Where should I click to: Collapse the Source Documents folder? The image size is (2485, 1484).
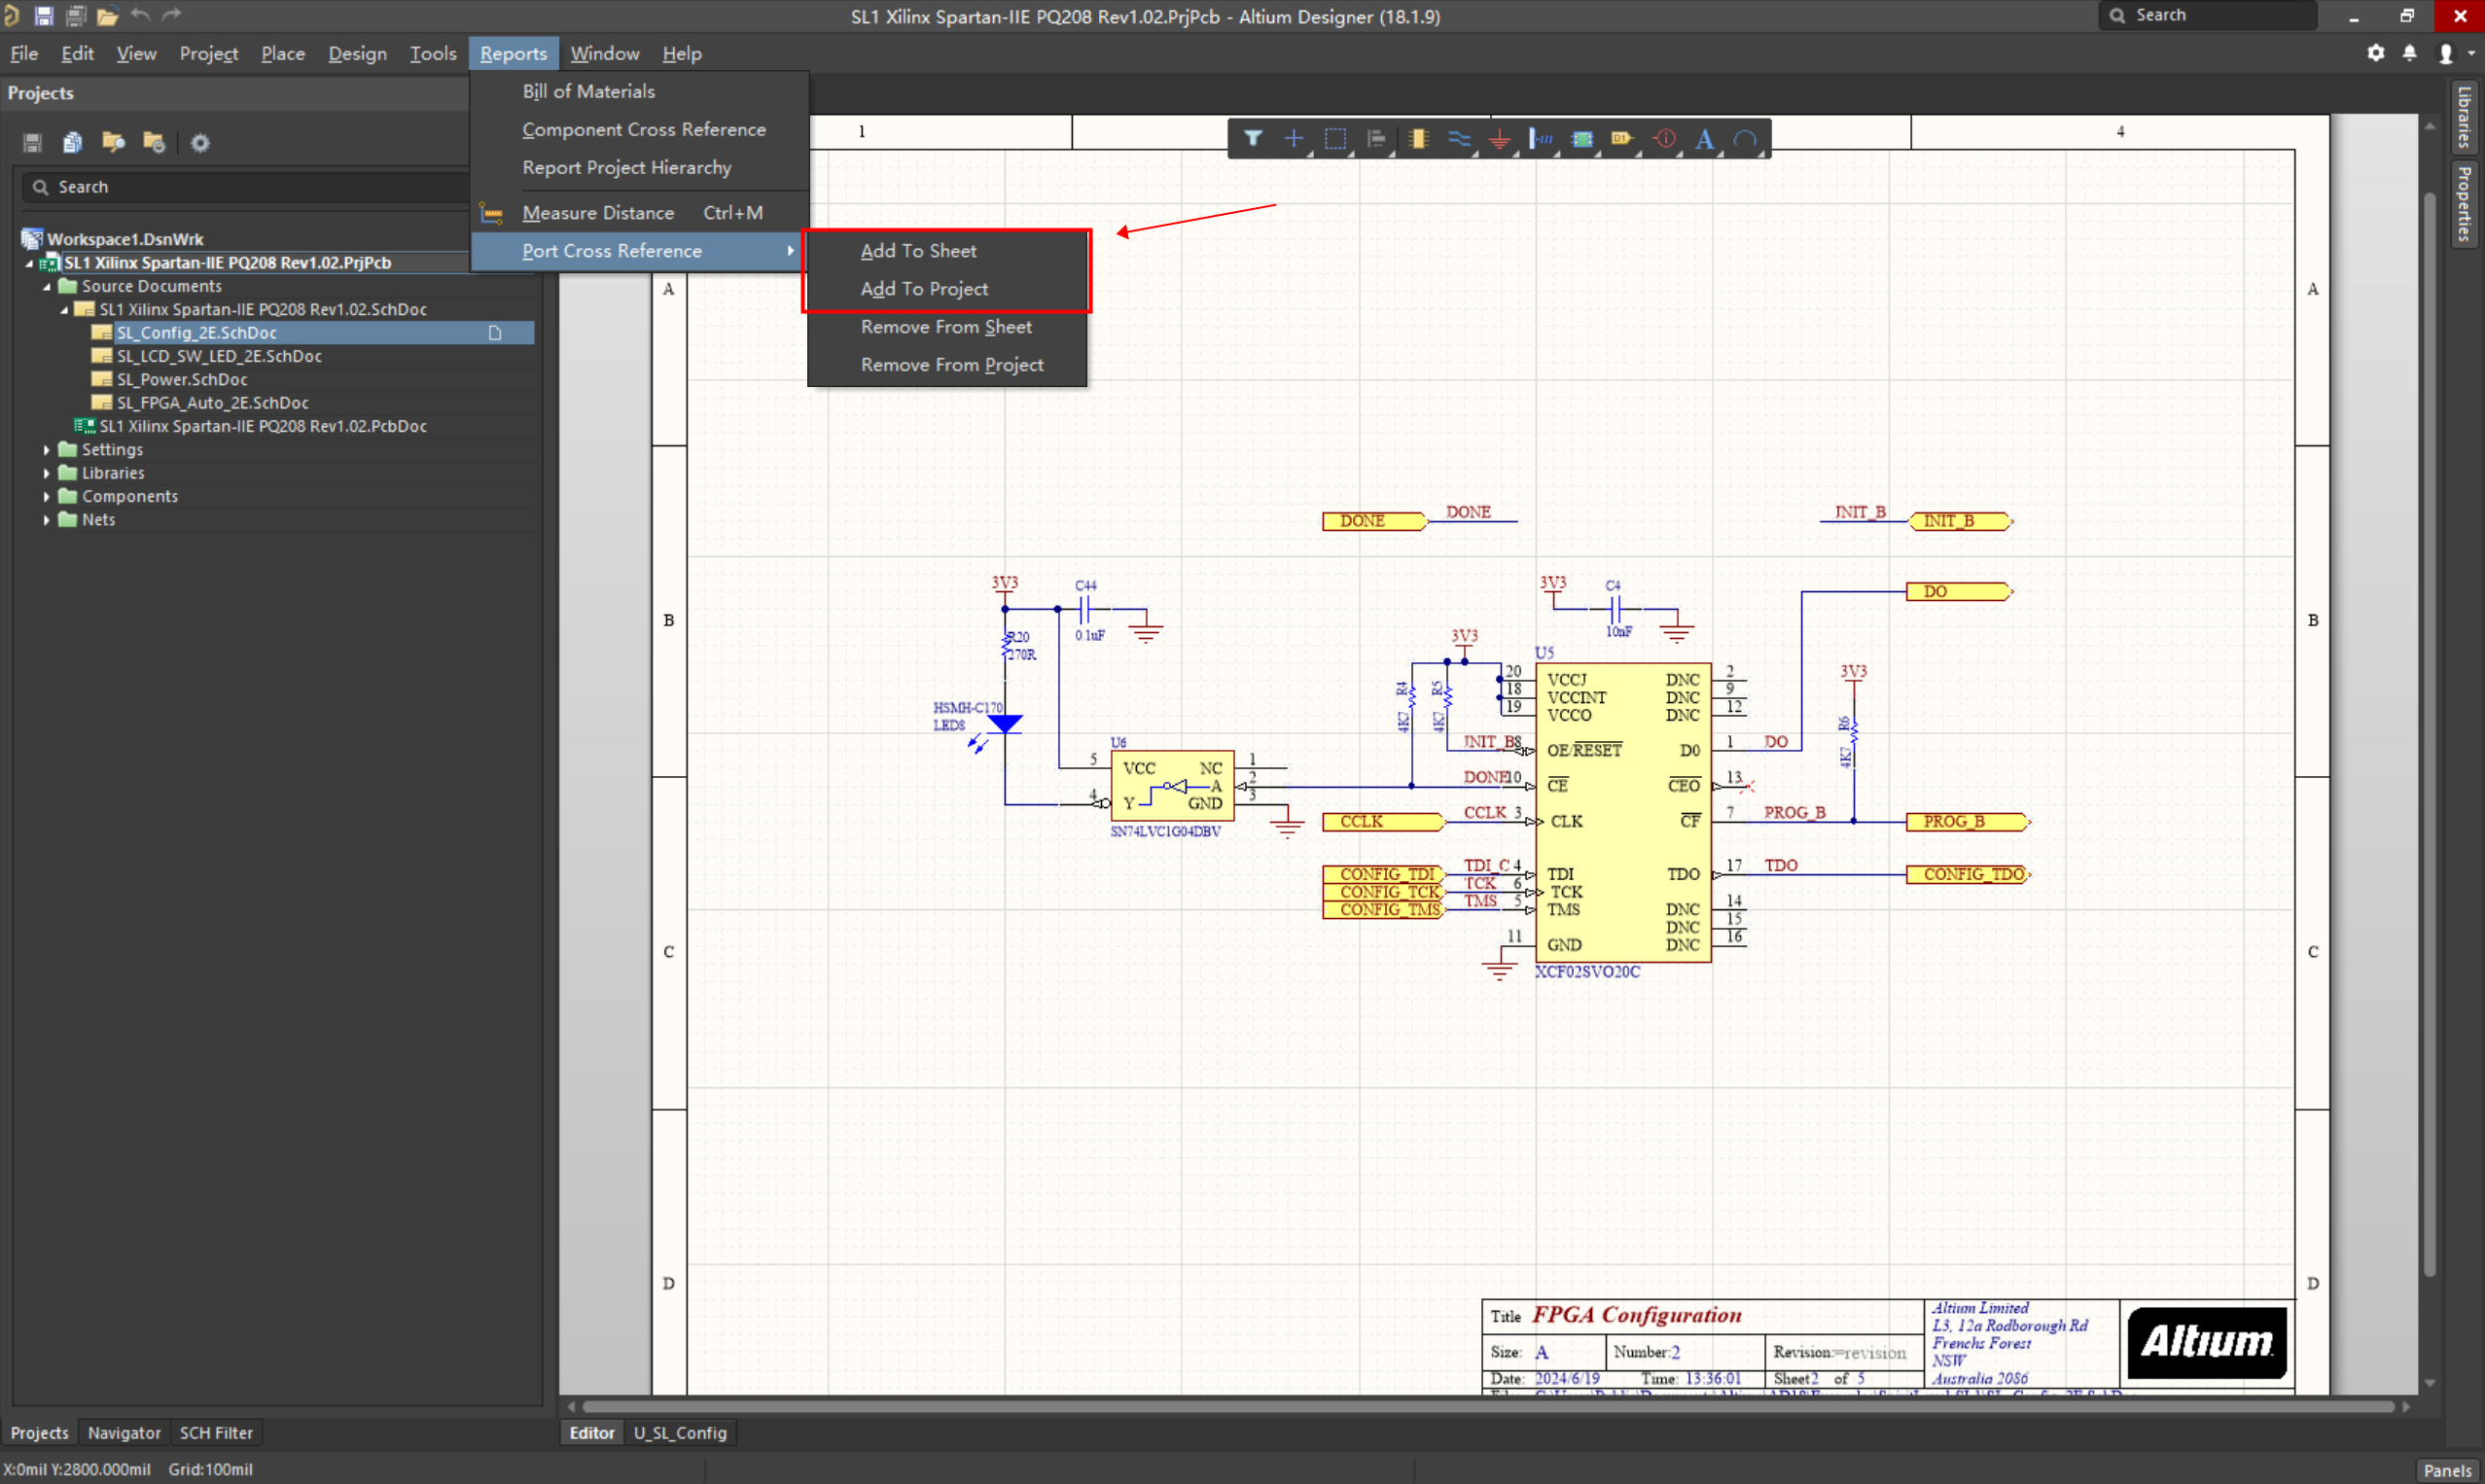click(46, 286)
